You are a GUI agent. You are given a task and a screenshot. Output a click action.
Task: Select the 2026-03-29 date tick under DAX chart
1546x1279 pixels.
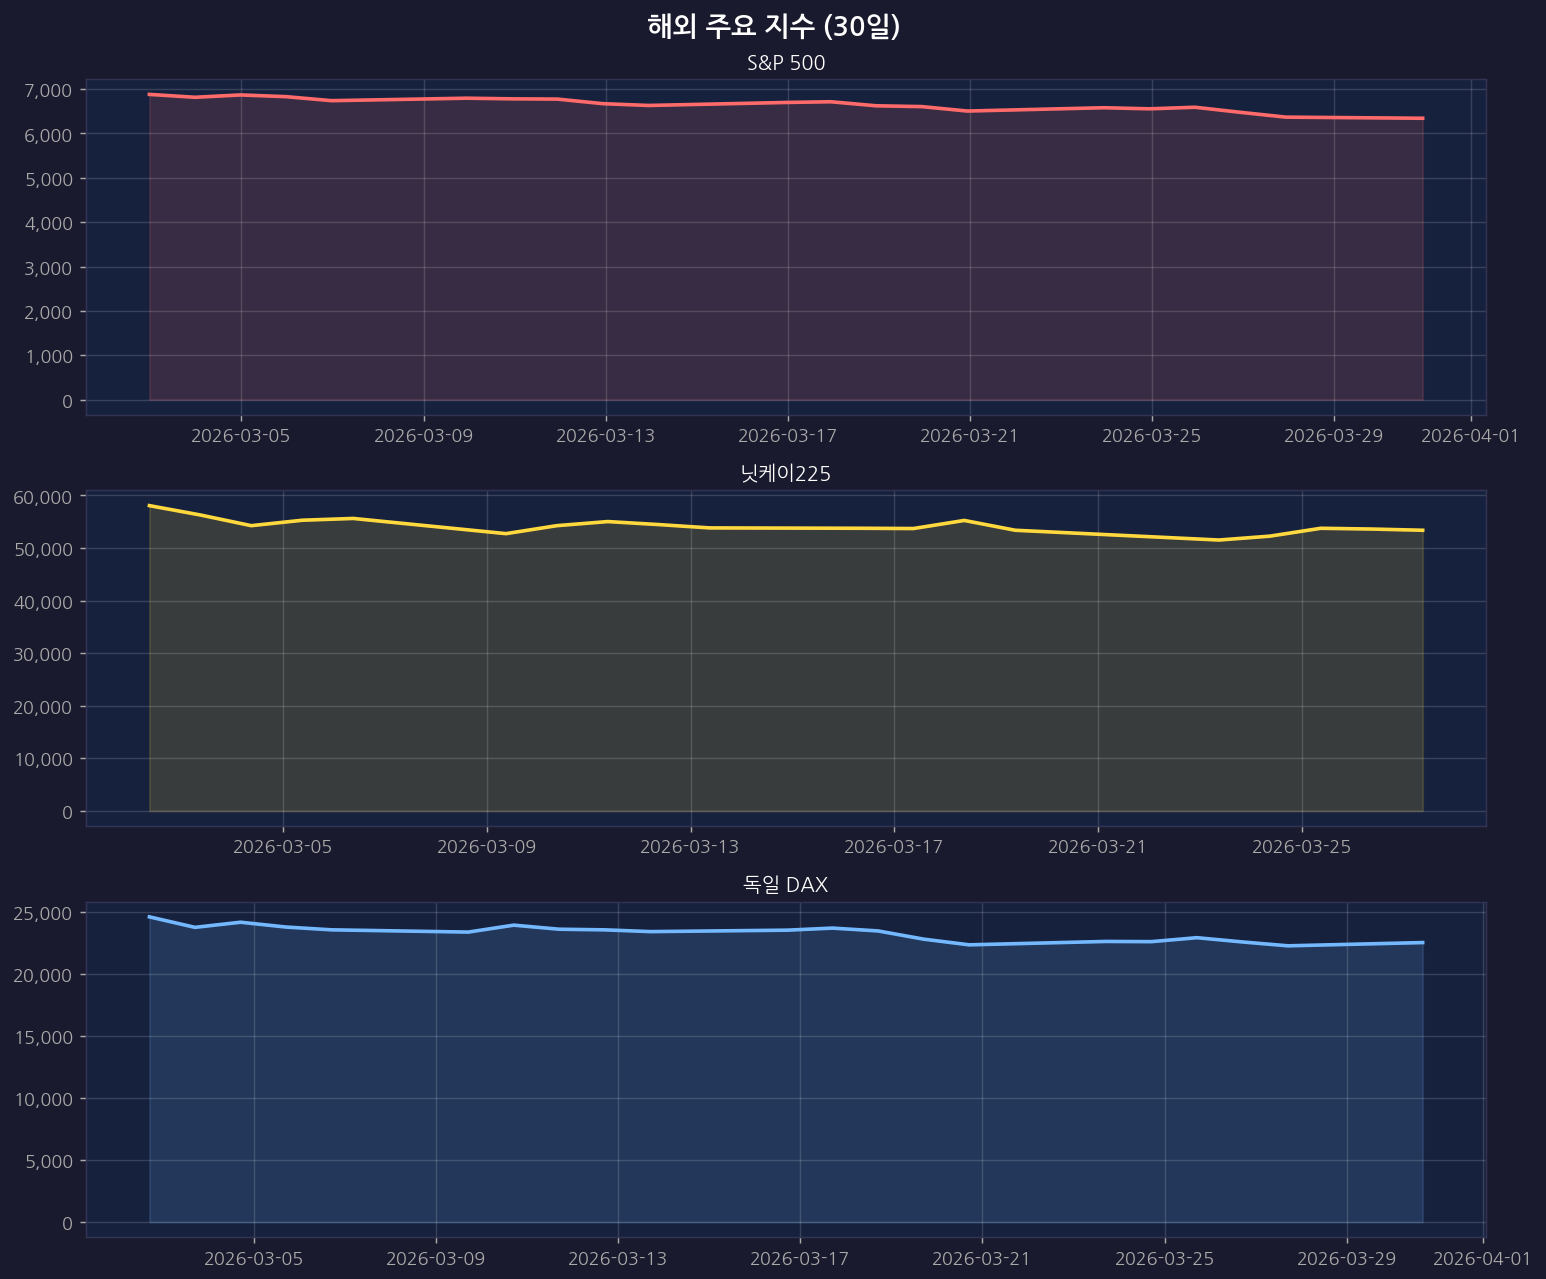click(x=1346, y=1258)
